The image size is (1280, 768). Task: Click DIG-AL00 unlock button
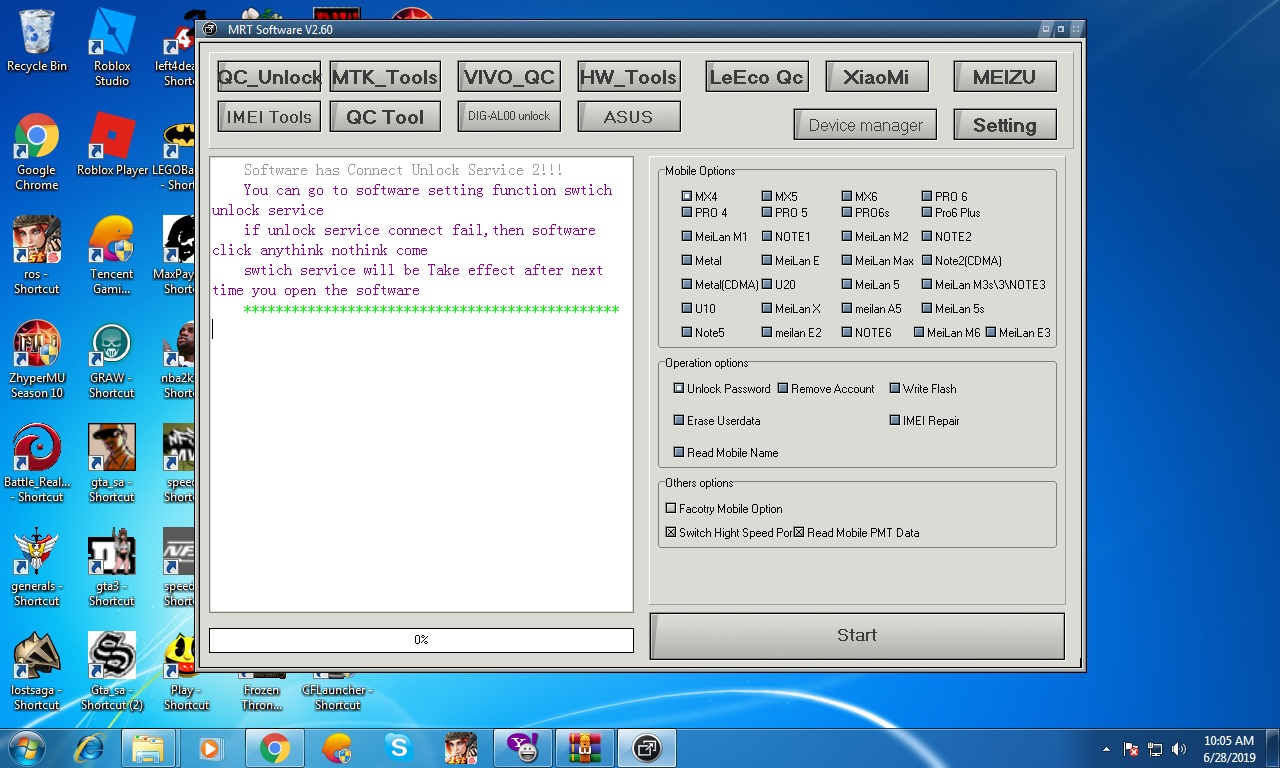(x=509, y=116)
